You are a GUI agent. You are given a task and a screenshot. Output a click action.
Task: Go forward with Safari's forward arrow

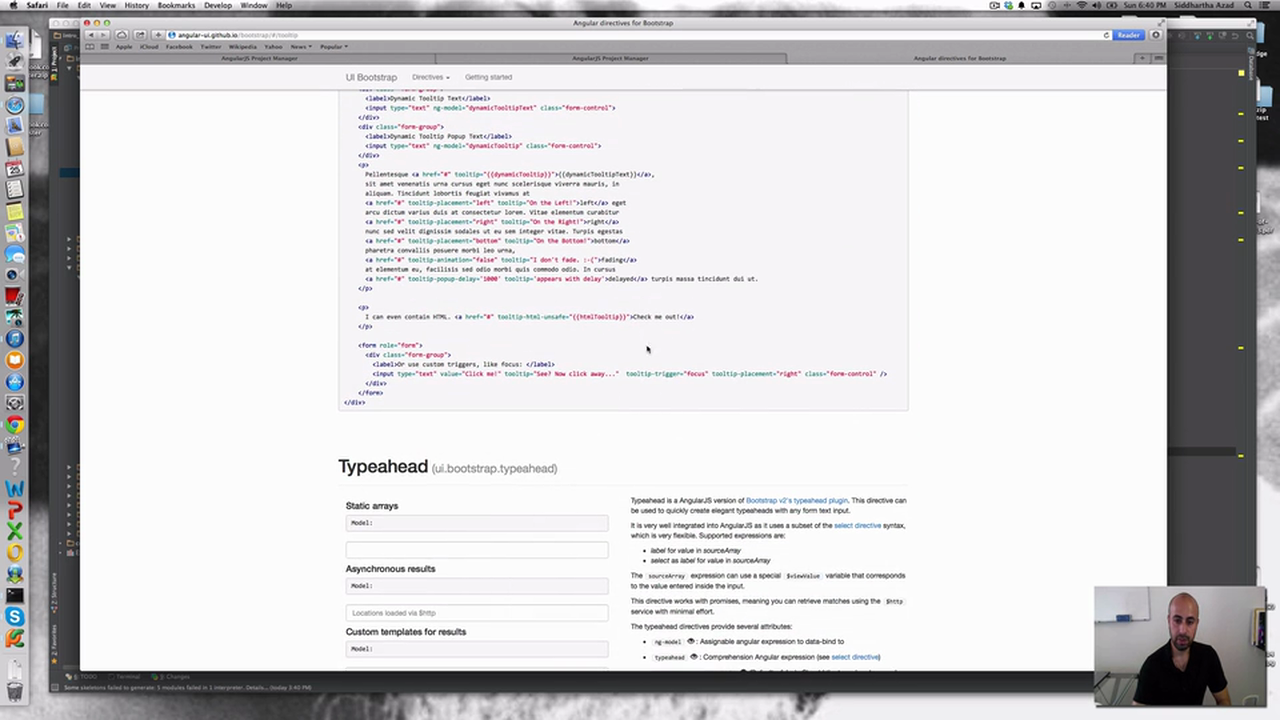102,35
